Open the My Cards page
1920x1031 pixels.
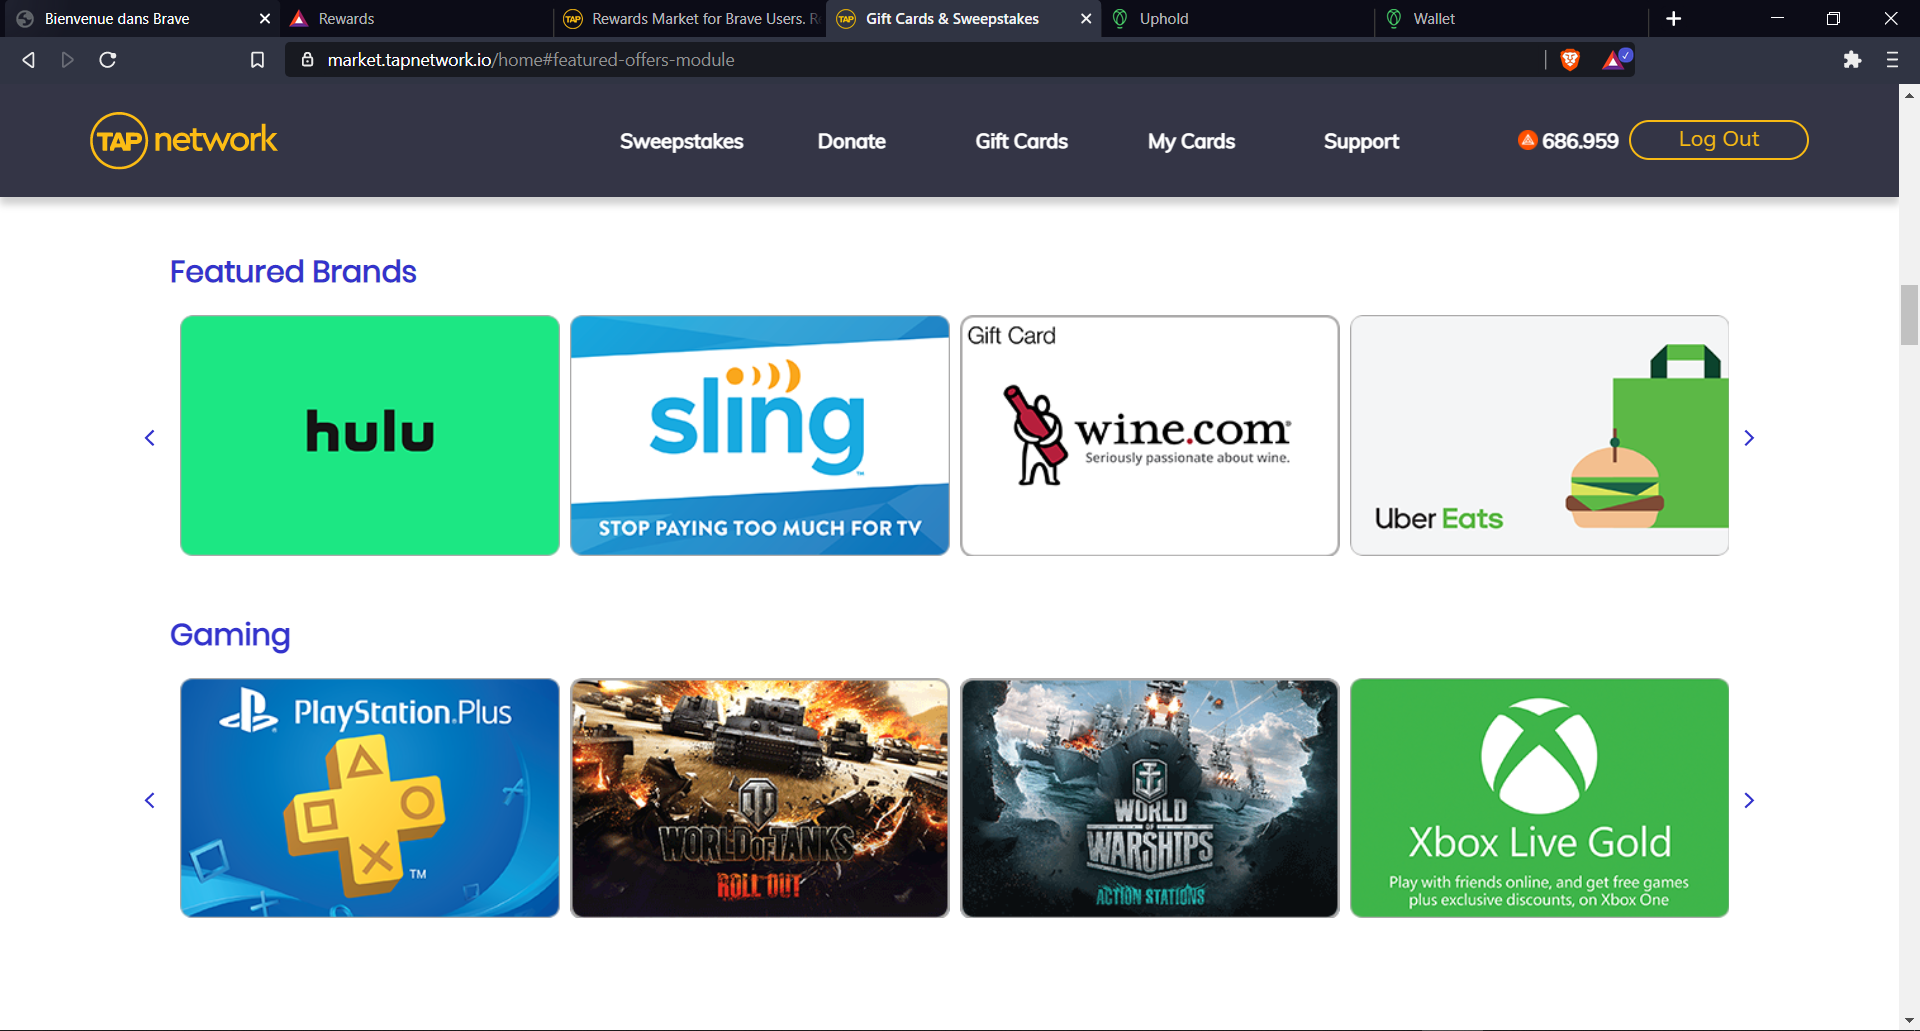coord(1191,141)
